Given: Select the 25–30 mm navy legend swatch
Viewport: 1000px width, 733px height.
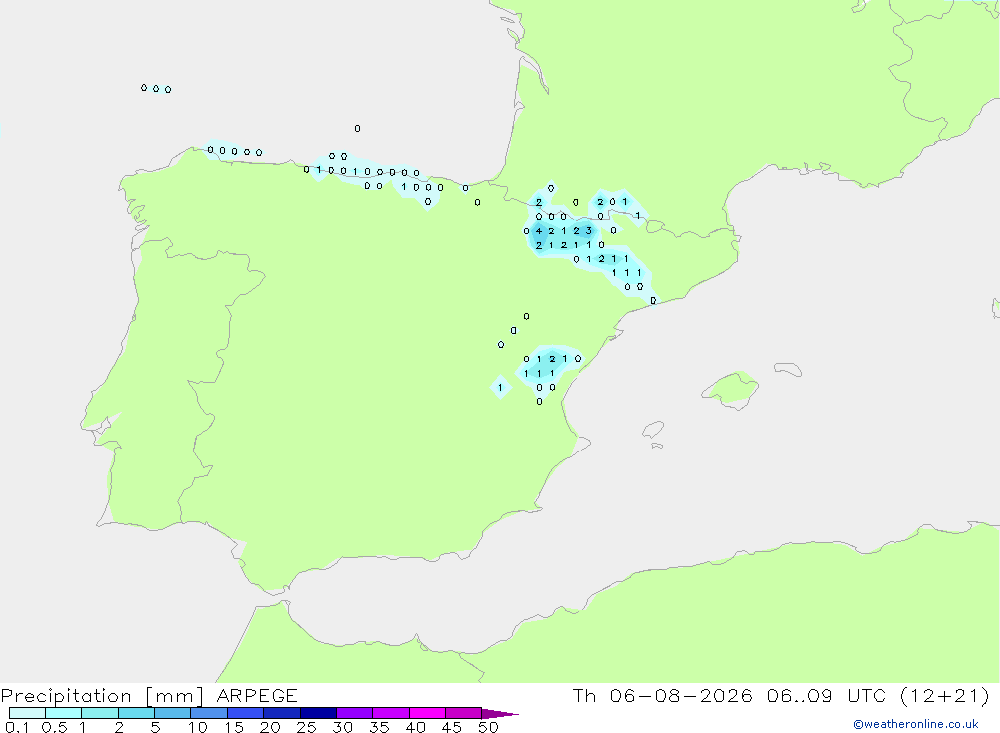Looking at the screenshot, I should click(x=318, y=713).
